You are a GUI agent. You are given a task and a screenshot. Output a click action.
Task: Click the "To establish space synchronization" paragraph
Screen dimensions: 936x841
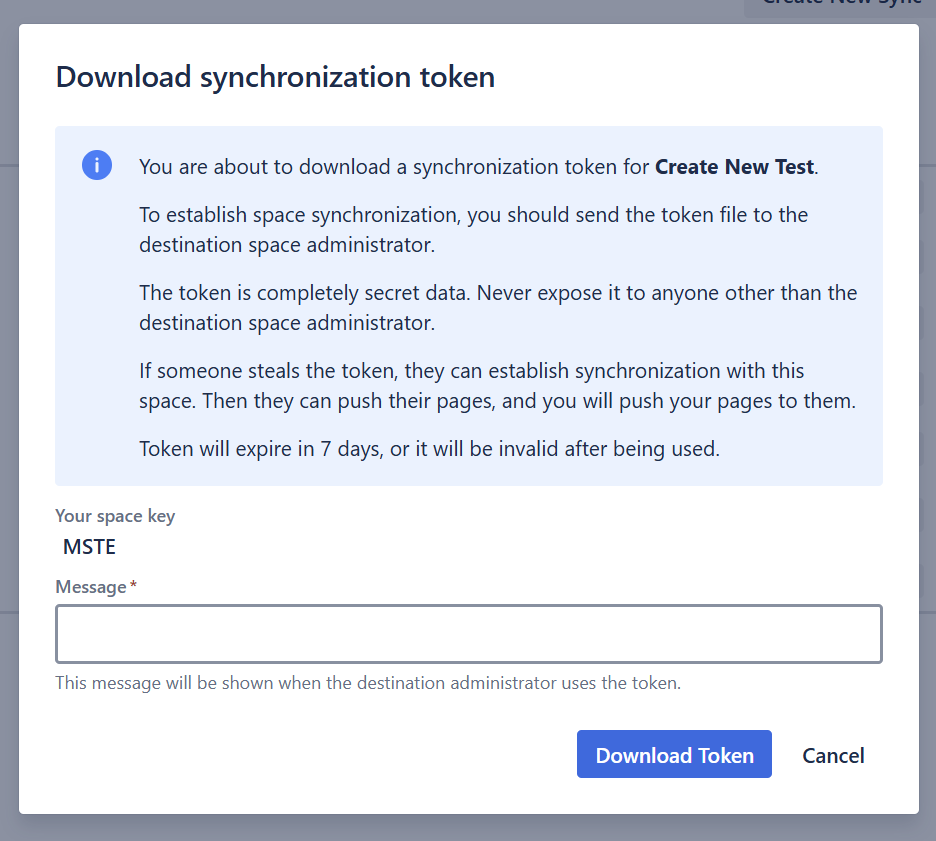473,229
